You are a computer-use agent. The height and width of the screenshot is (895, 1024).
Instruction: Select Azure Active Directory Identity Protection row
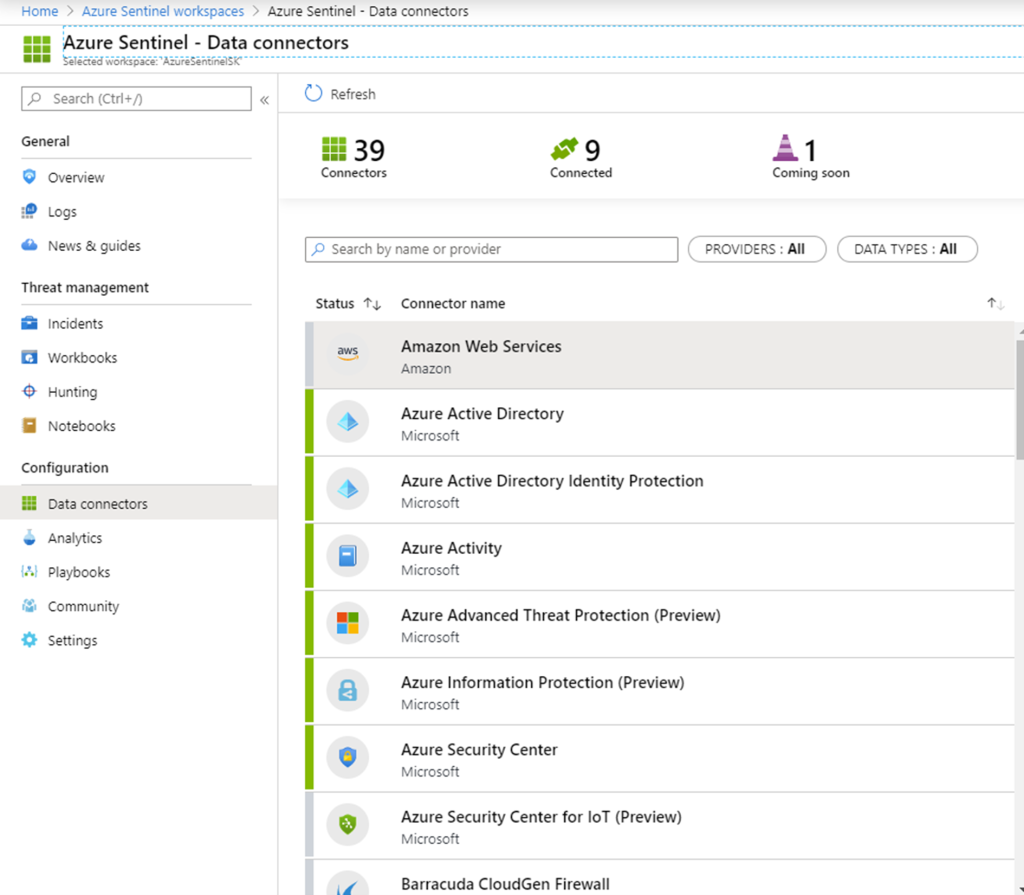click(552, 490)
